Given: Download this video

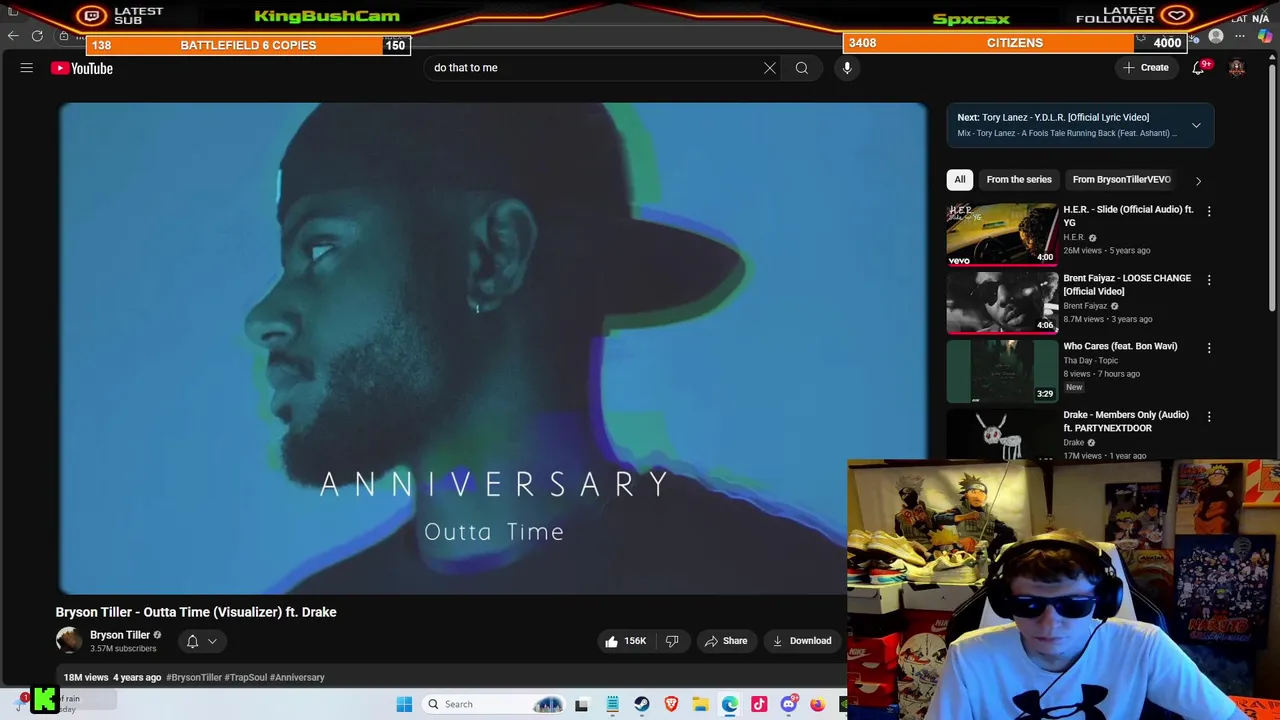Looking at the screenshot, I should click(x=802, y=641).
